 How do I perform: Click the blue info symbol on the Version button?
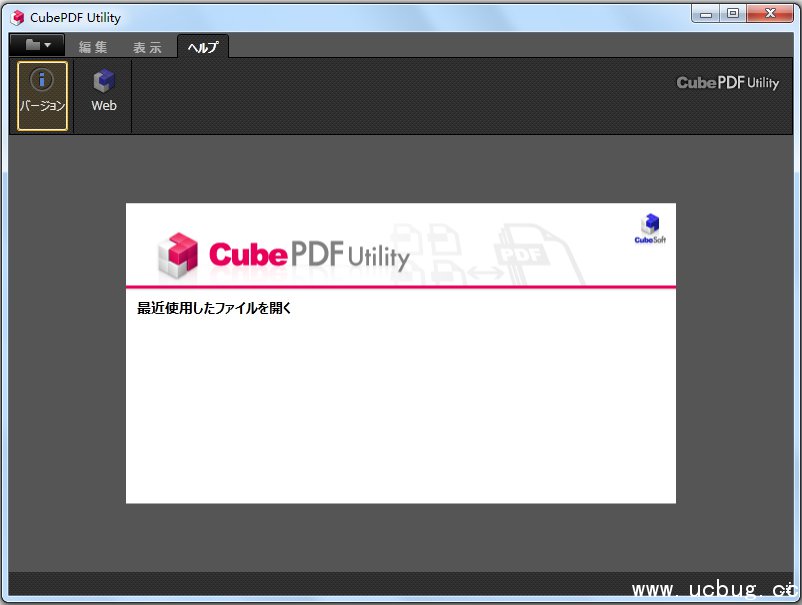tap(41, 81)
